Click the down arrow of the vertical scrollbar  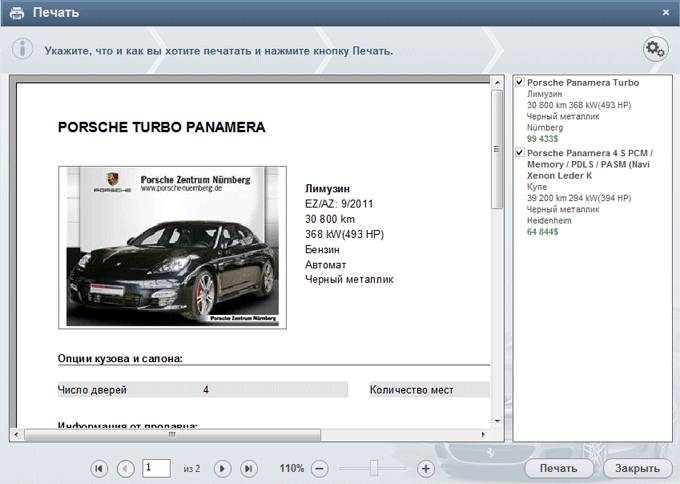[497, 421]
